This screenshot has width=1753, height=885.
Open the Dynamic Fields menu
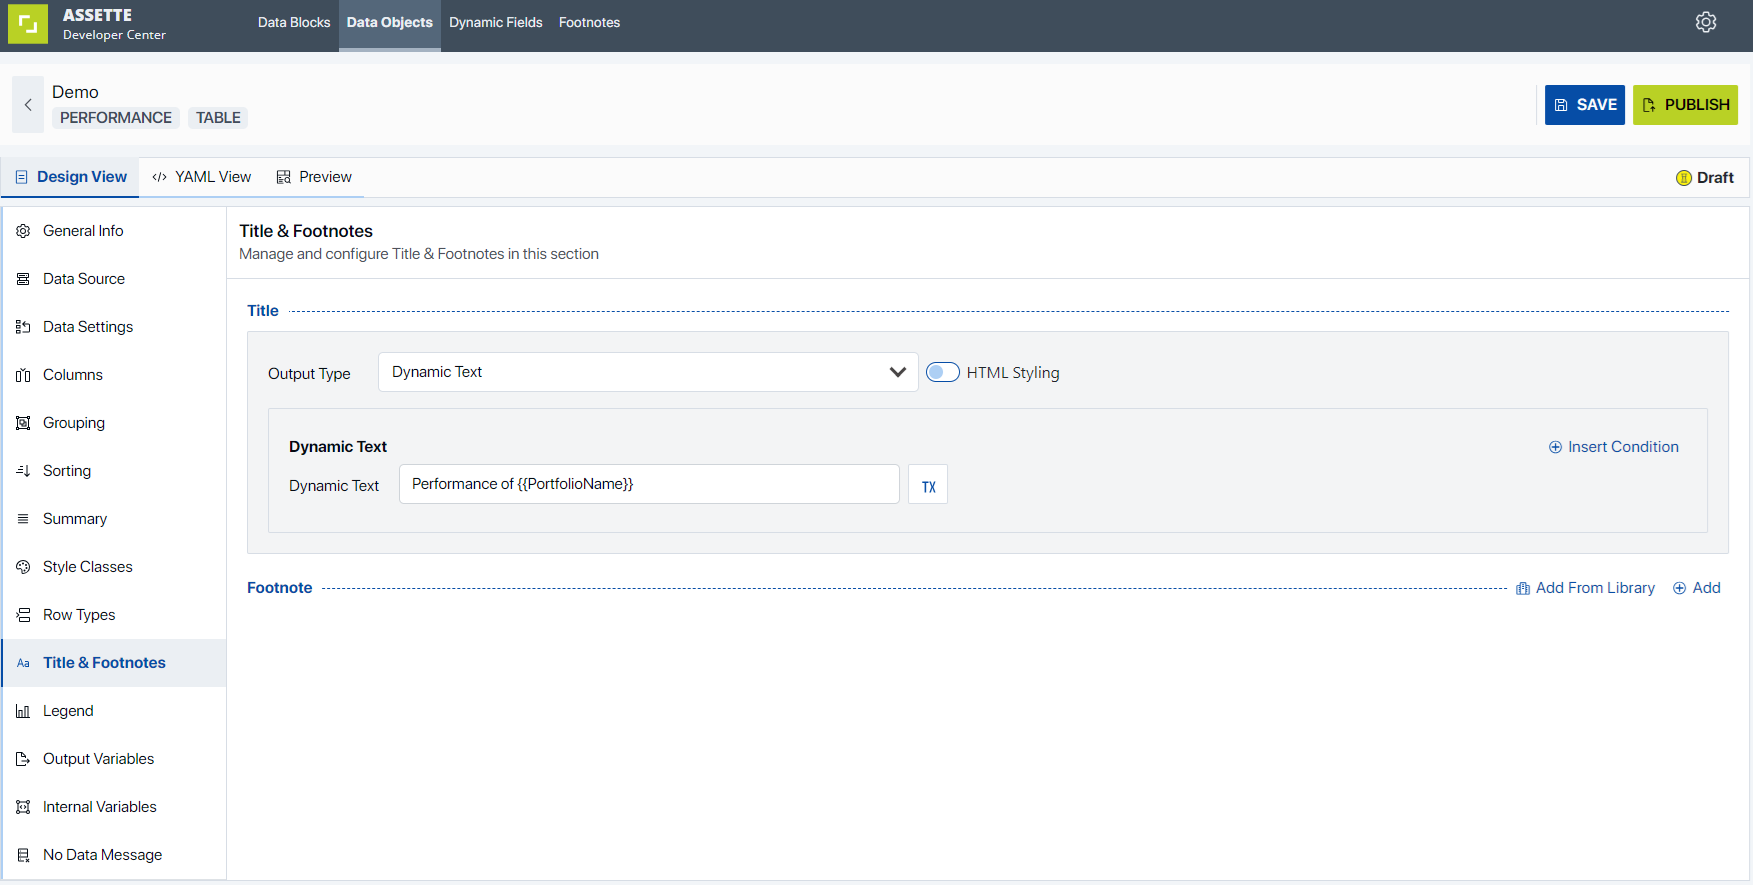[496, 22]
